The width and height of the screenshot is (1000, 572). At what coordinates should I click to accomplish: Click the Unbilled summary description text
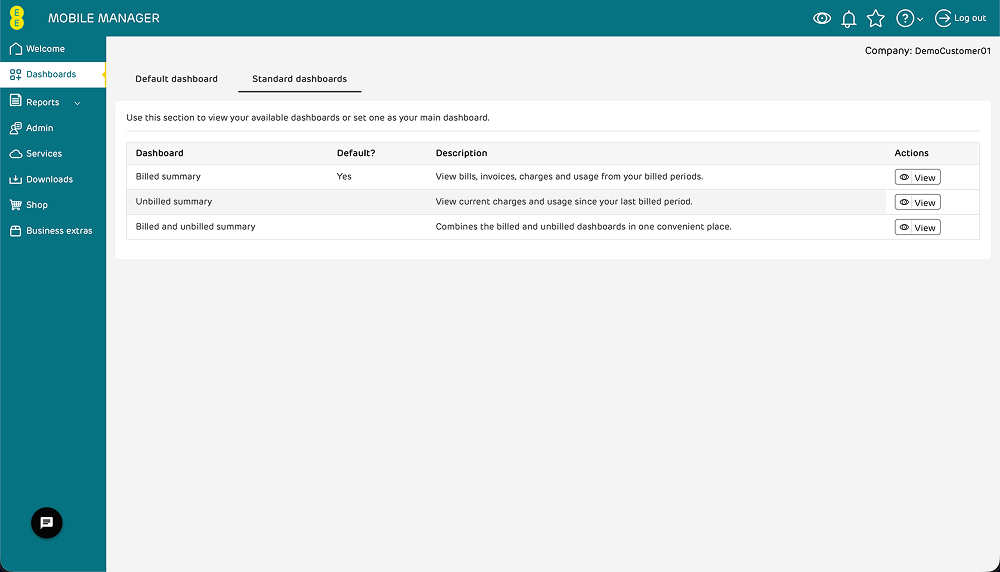pos(564,202)
